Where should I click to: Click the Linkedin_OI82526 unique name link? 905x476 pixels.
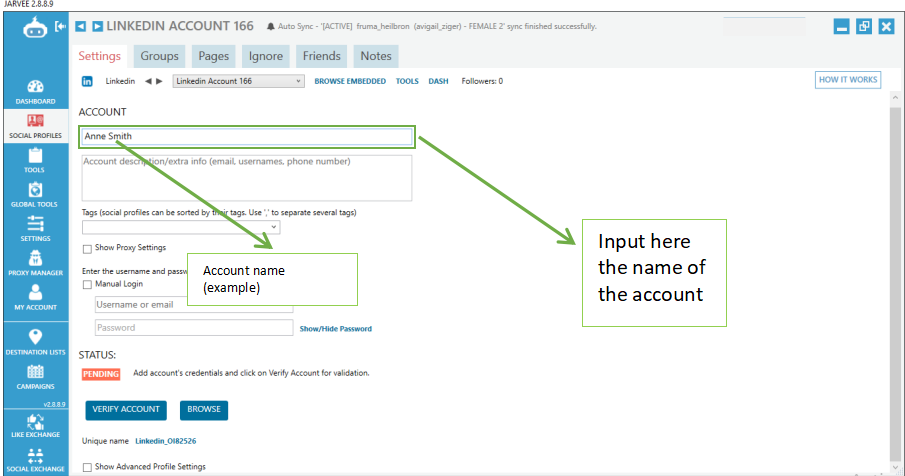point(166,441)
